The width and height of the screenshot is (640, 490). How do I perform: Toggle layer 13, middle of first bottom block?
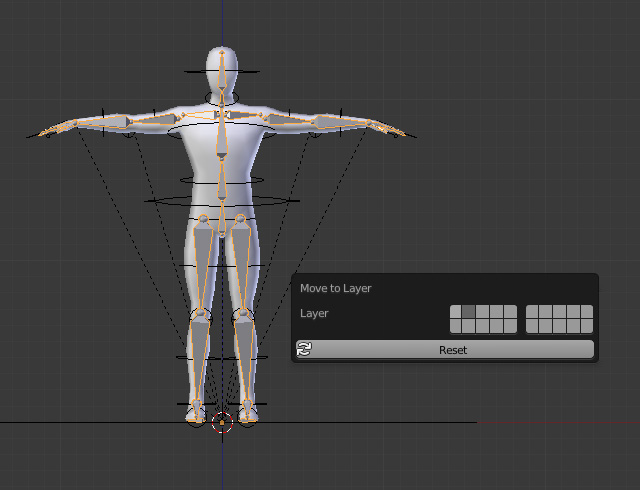(x=482, y=326)
